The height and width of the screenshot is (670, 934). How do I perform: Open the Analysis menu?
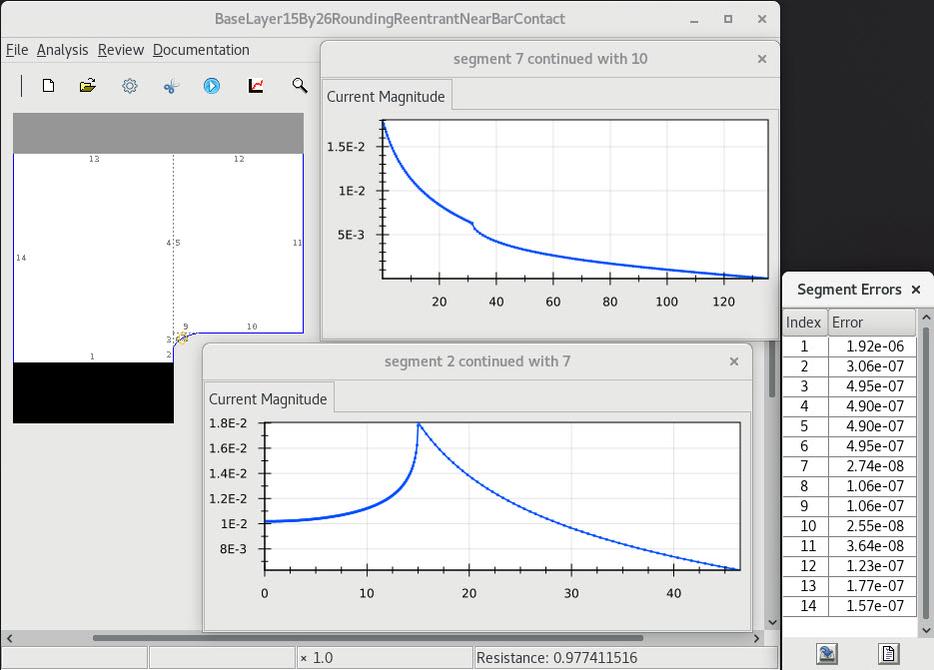tap(62, 50)
